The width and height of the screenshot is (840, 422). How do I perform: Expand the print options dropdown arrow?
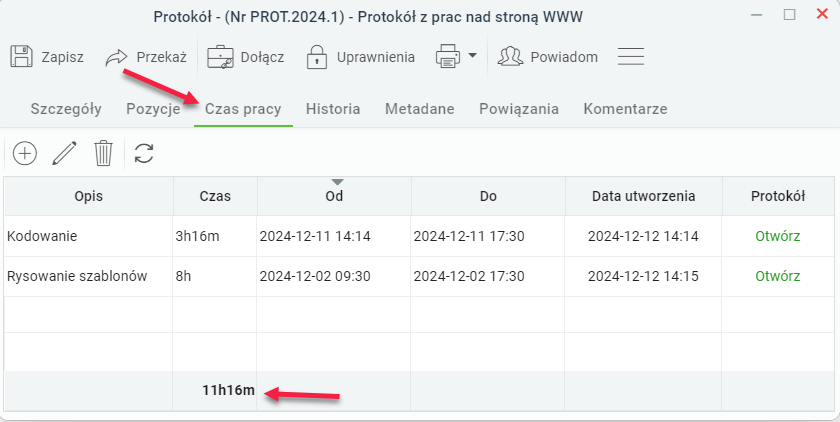point(472,55)
